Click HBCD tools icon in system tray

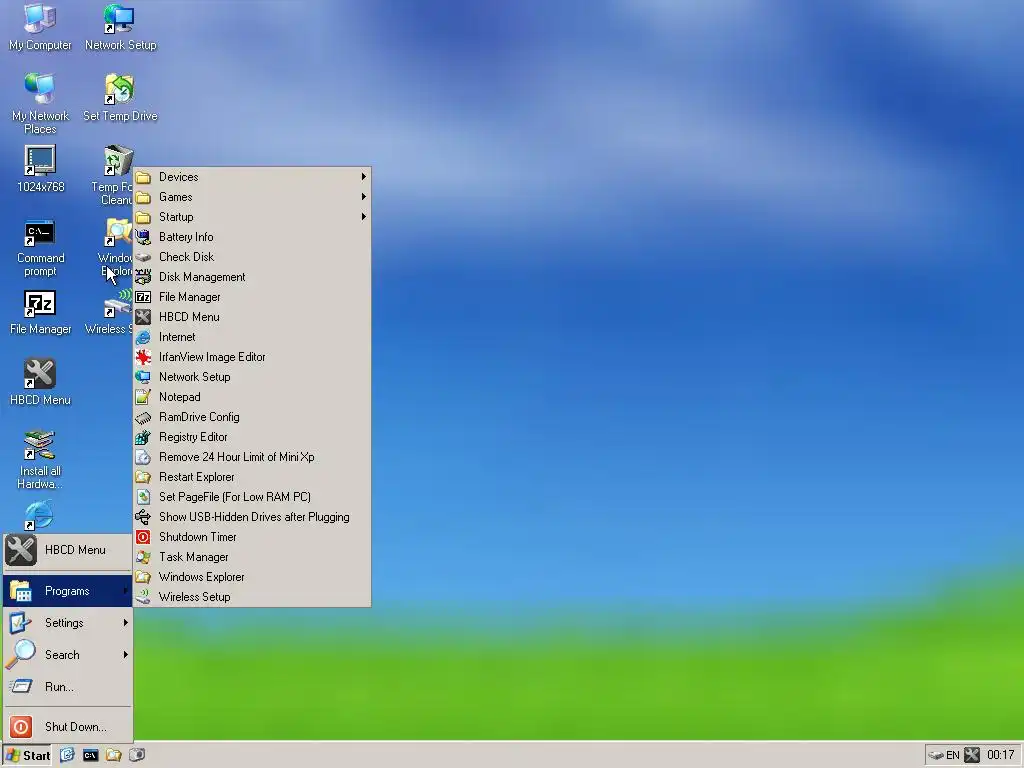click(972, 755)
